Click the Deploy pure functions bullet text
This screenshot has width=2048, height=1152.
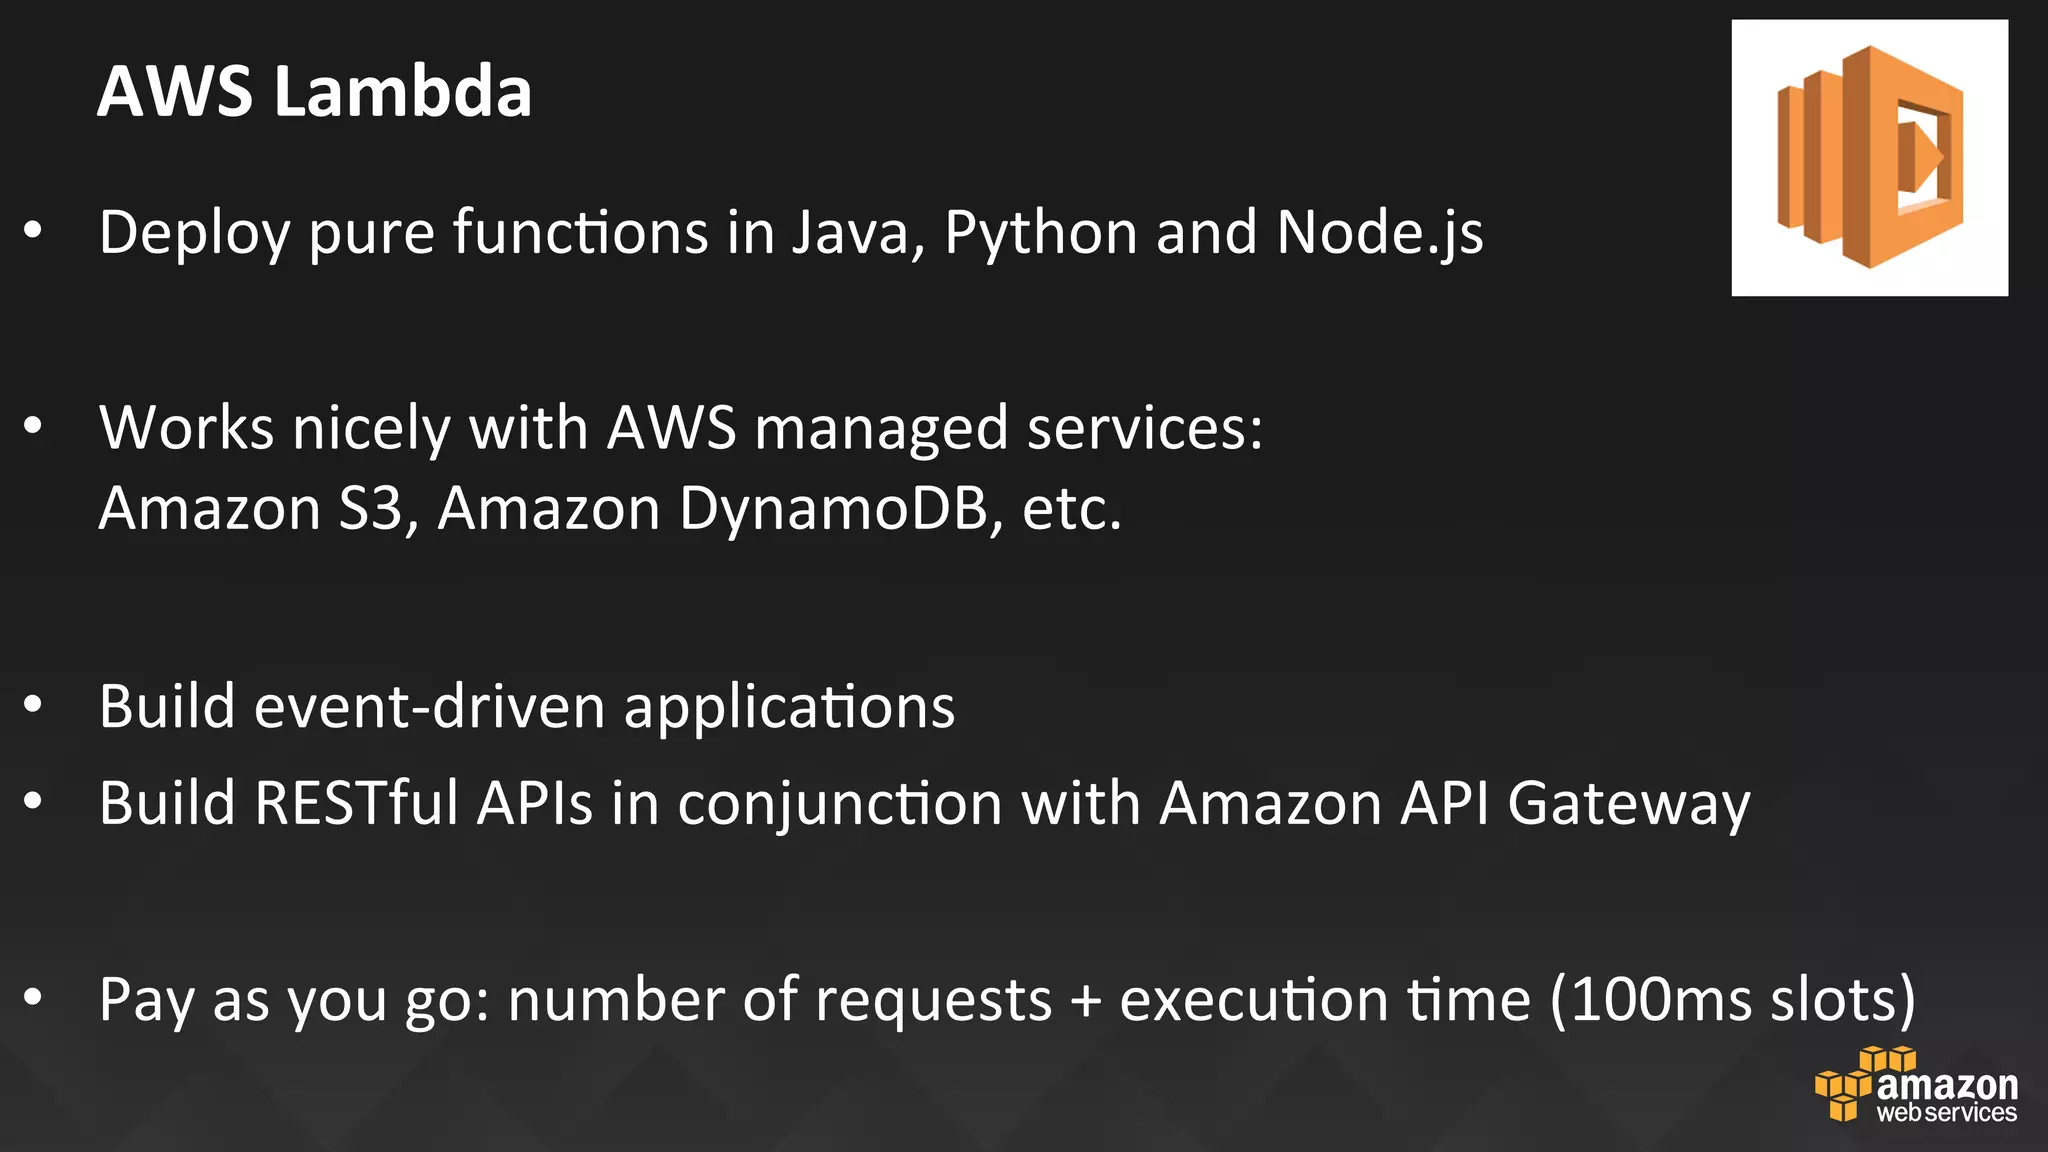tap(791, 233)
